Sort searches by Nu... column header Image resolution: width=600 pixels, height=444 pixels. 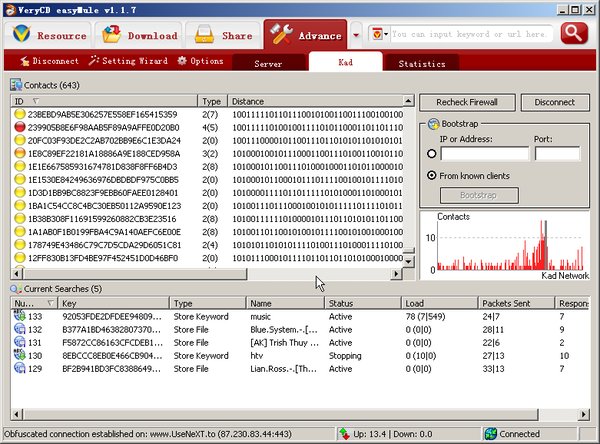pos(34,303)
